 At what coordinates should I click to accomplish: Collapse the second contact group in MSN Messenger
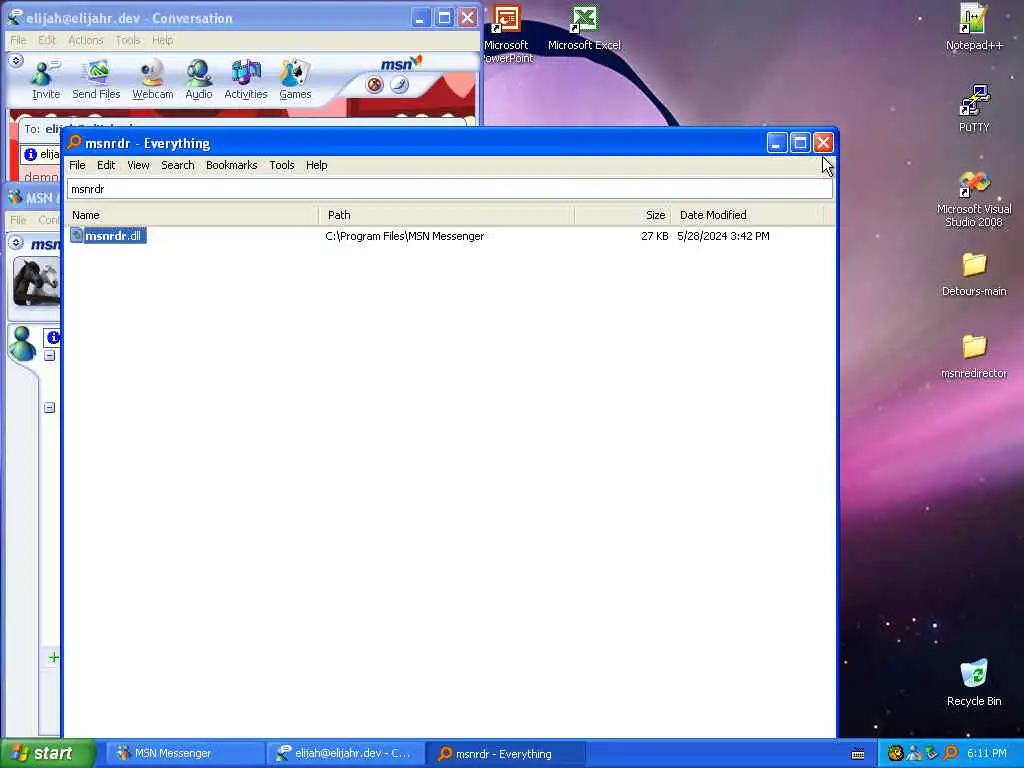coord(50,408)
